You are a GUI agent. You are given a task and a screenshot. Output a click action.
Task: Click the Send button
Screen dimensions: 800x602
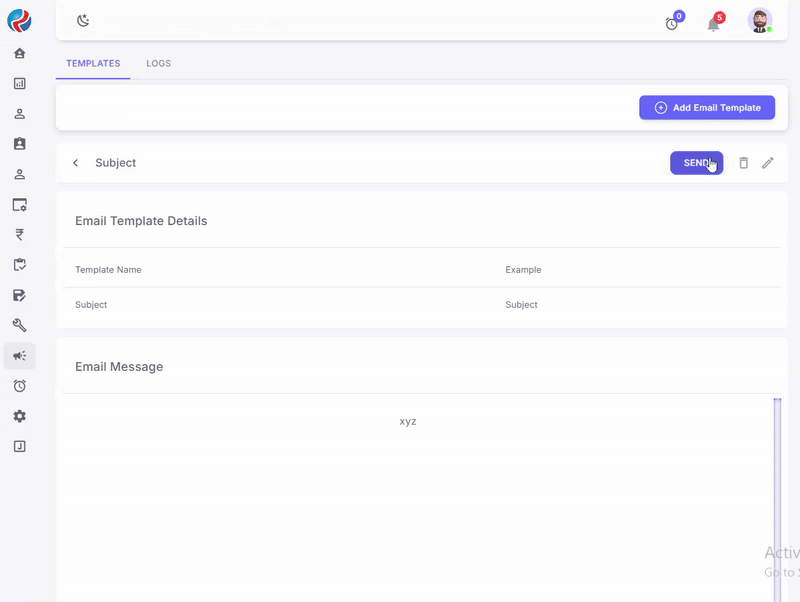click(x=696, y=163)
